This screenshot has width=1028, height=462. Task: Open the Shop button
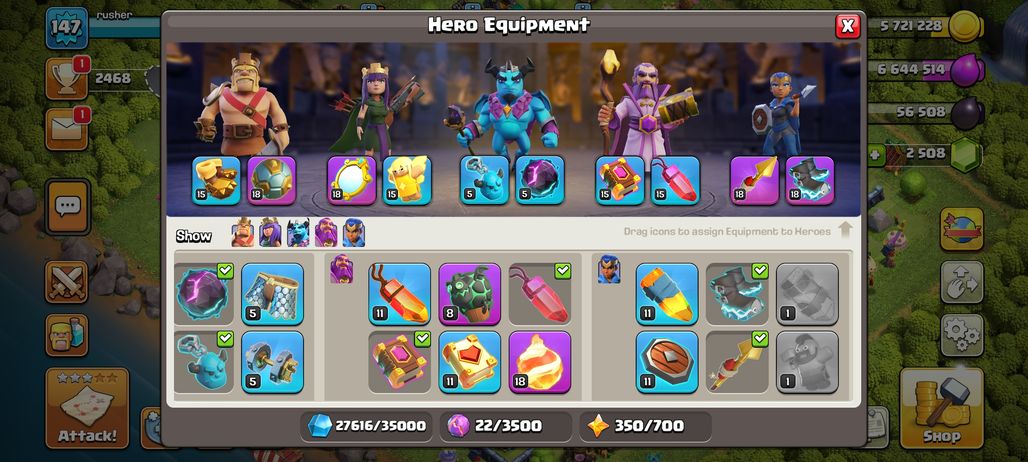pyautogui.click(x=941, y=408)
